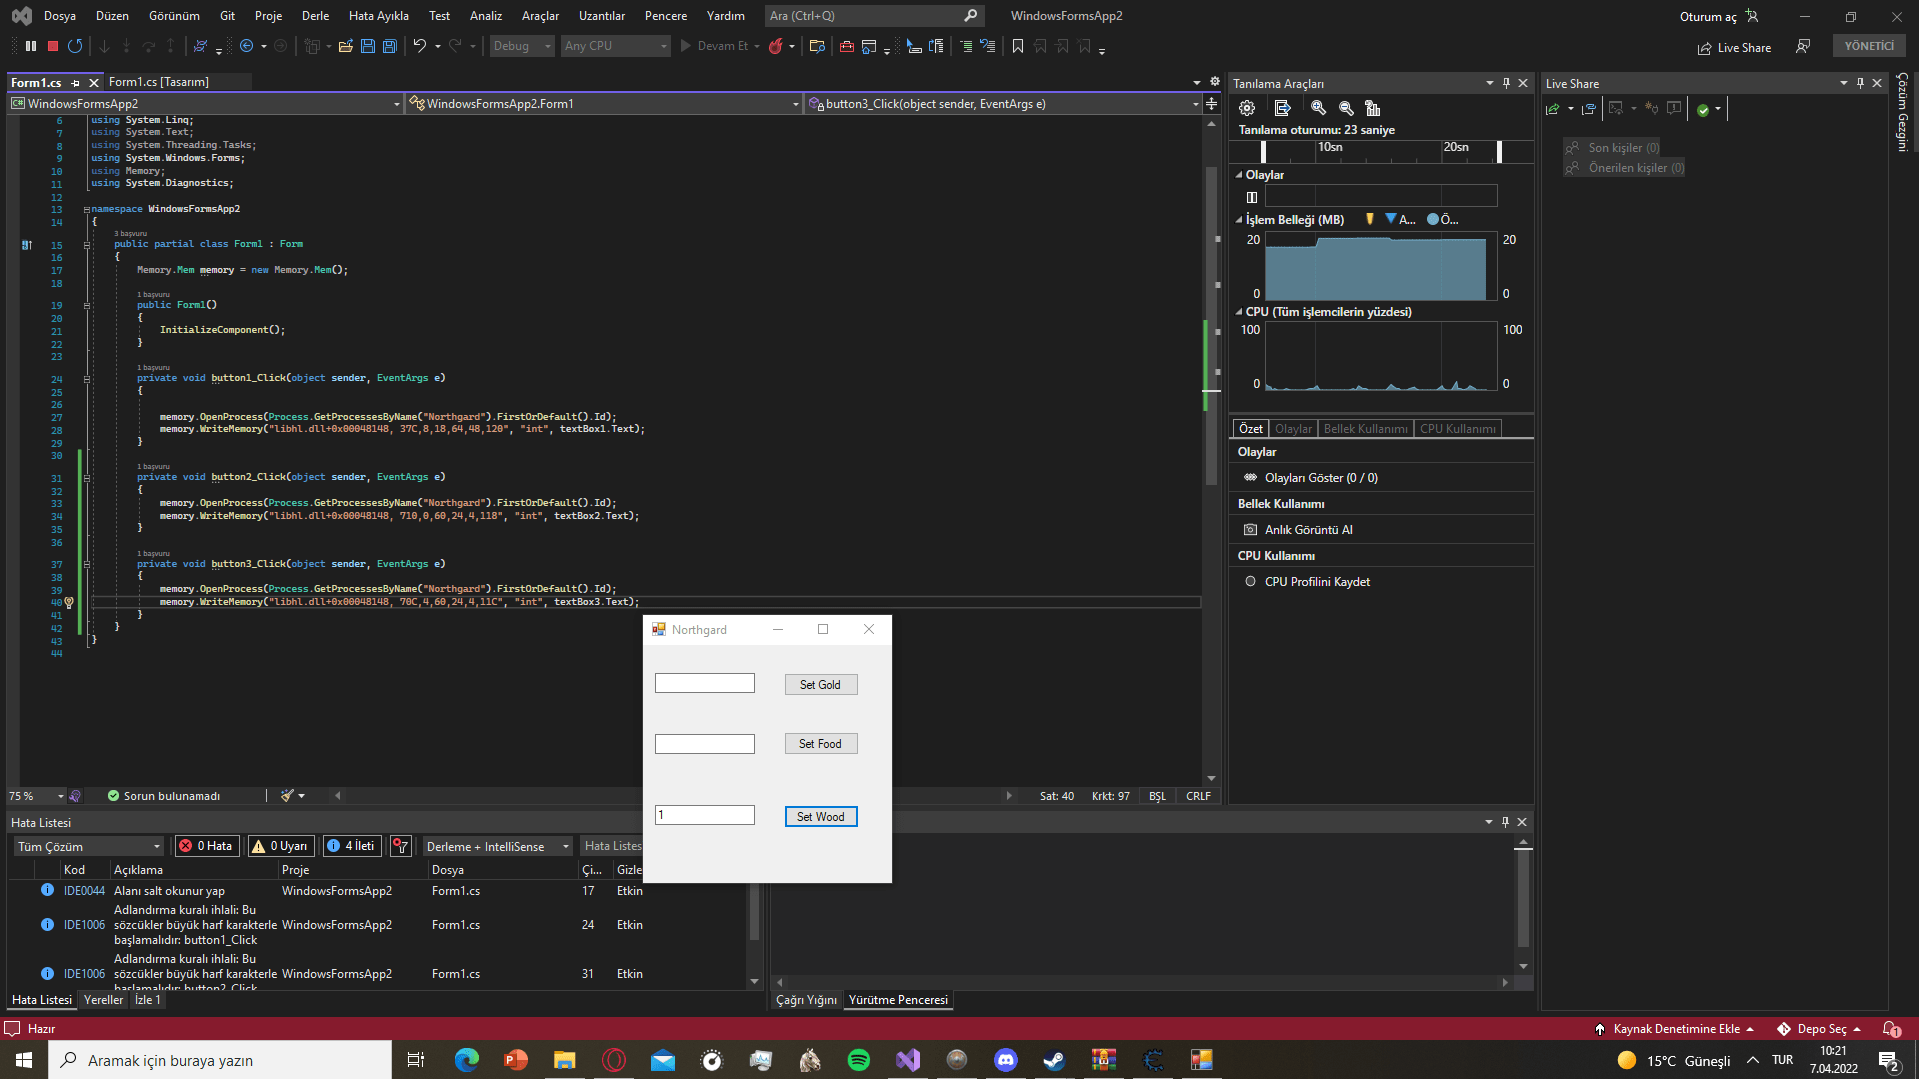Pause debugging with the Break All icon

coord(31,46)
